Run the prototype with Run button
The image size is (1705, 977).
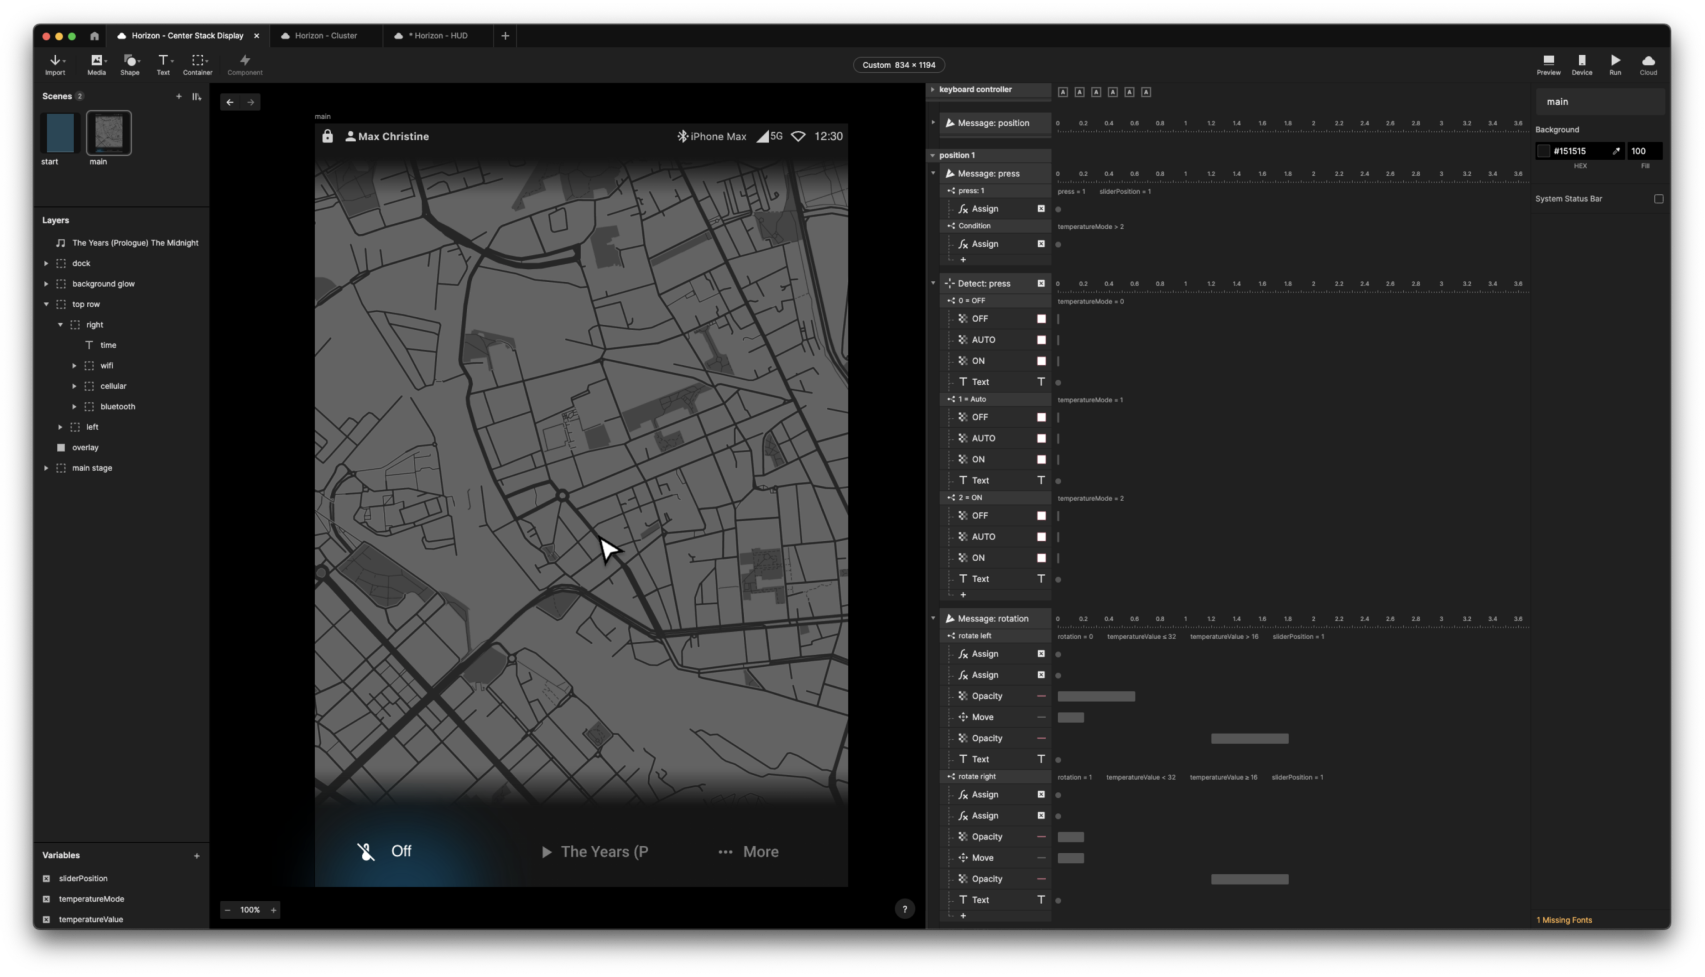(1615, 65)
